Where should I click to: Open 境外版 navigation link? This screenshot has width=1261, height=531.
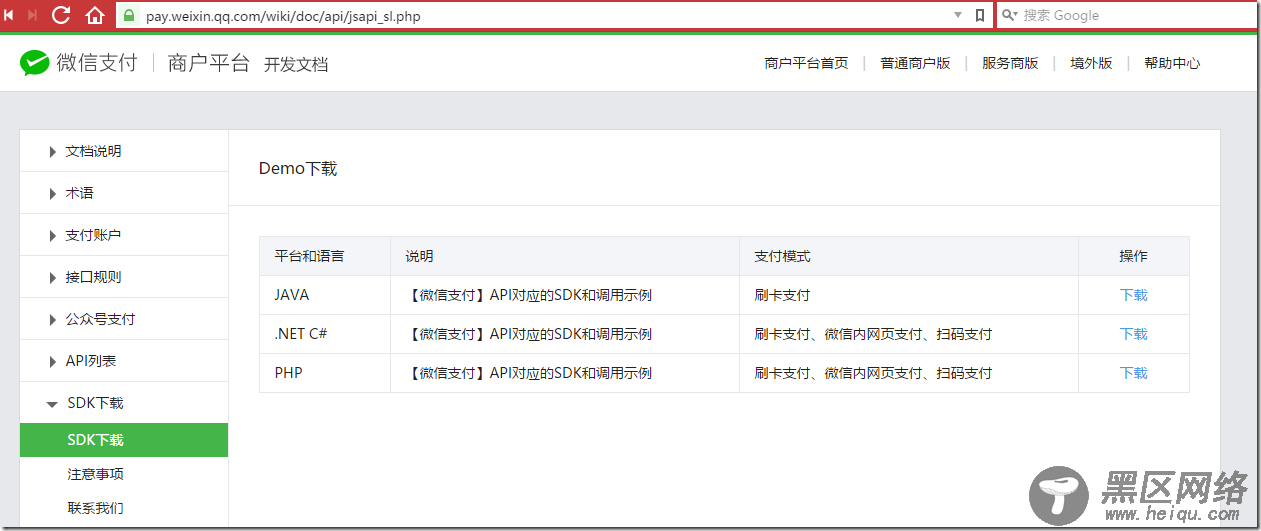pos(1091,63)
